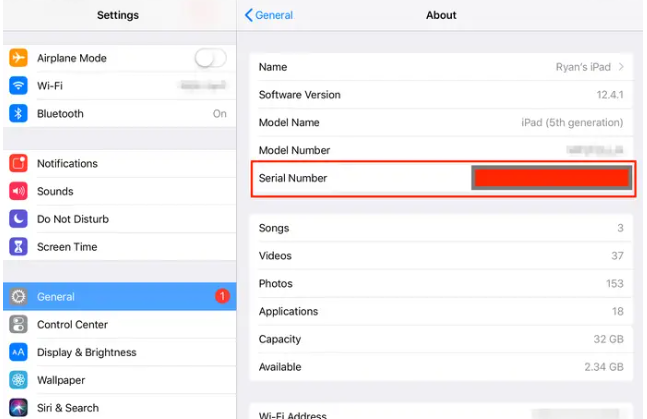
Task: Open Control Center label
Action: (72, 324)
